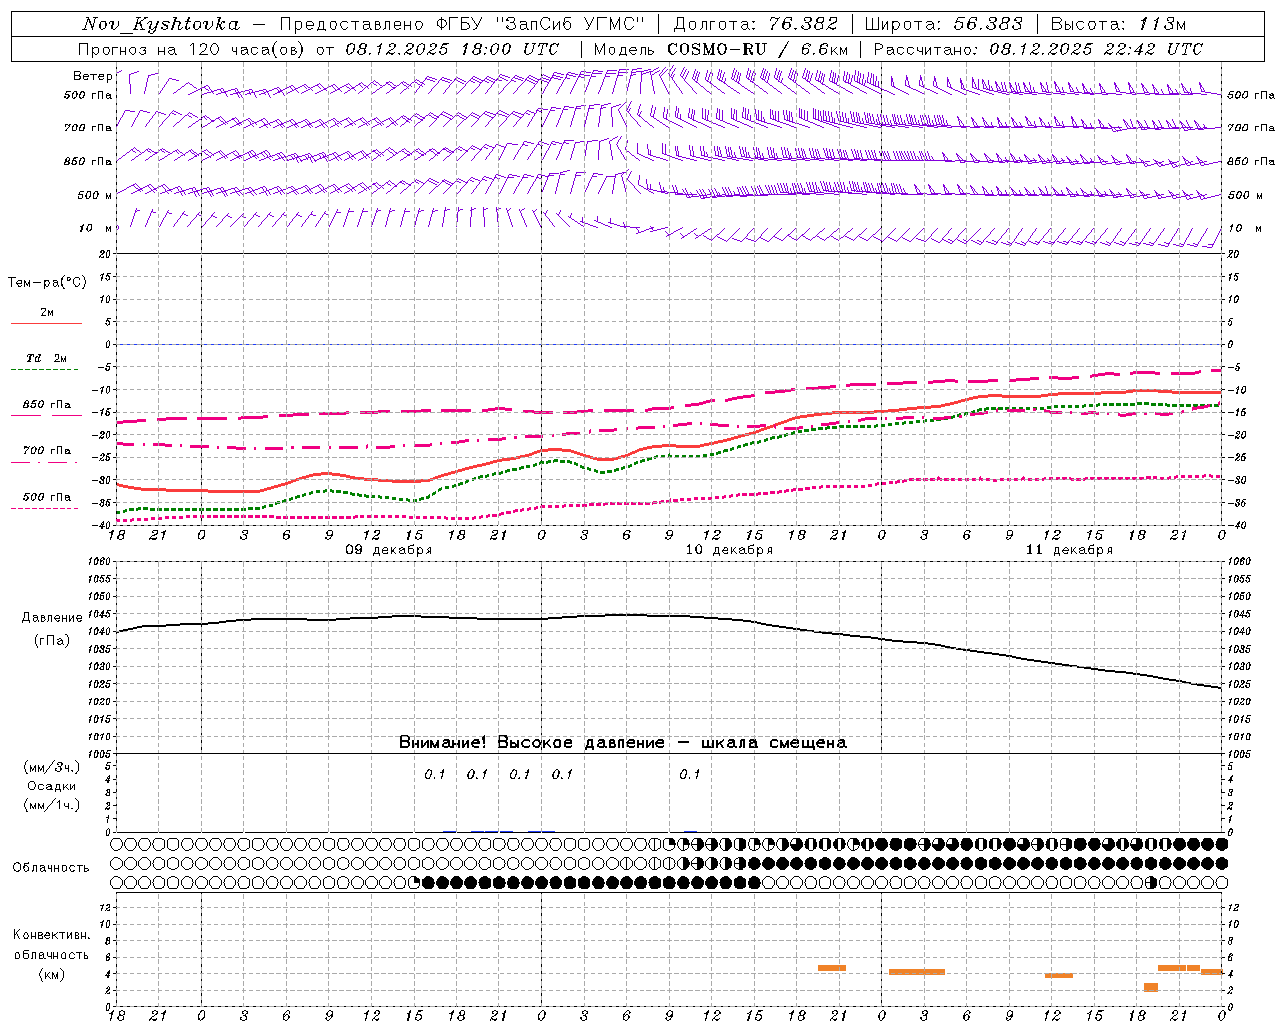Click the 'Конвективн.' convective cloud label
The height and width of the screenshot is (1024, 1280).
click(52, 935)
